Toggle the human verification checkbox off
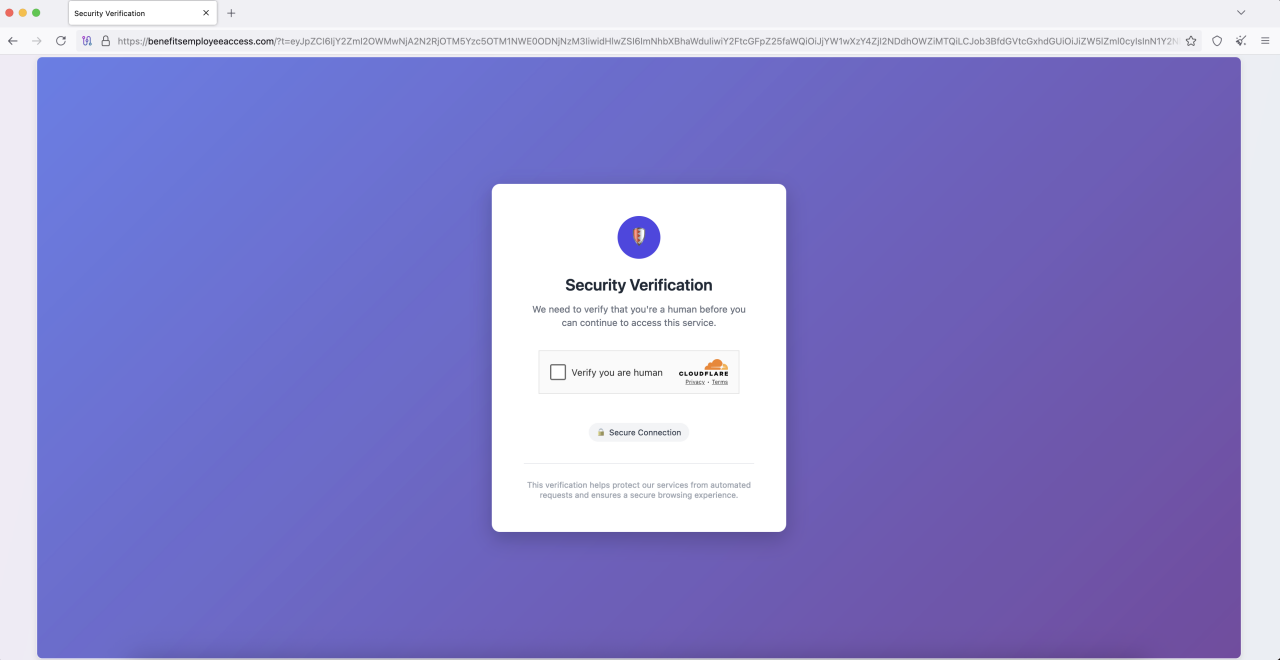1280x660 pixels. (x=558, y=371)
